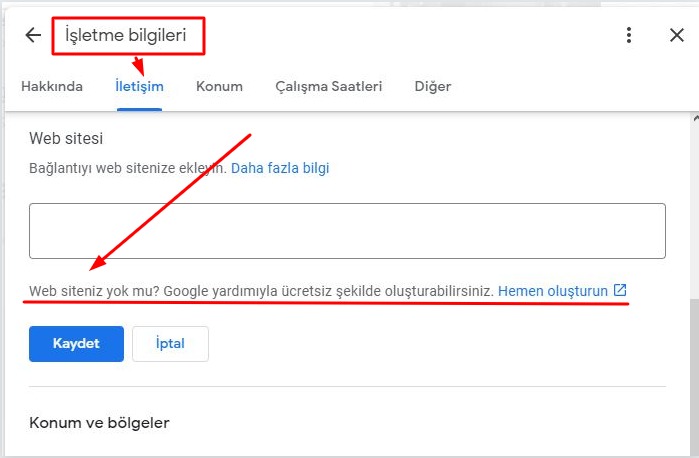
Task: Click the external link icon after Hemen oluşturun
Action: (620, 290)
